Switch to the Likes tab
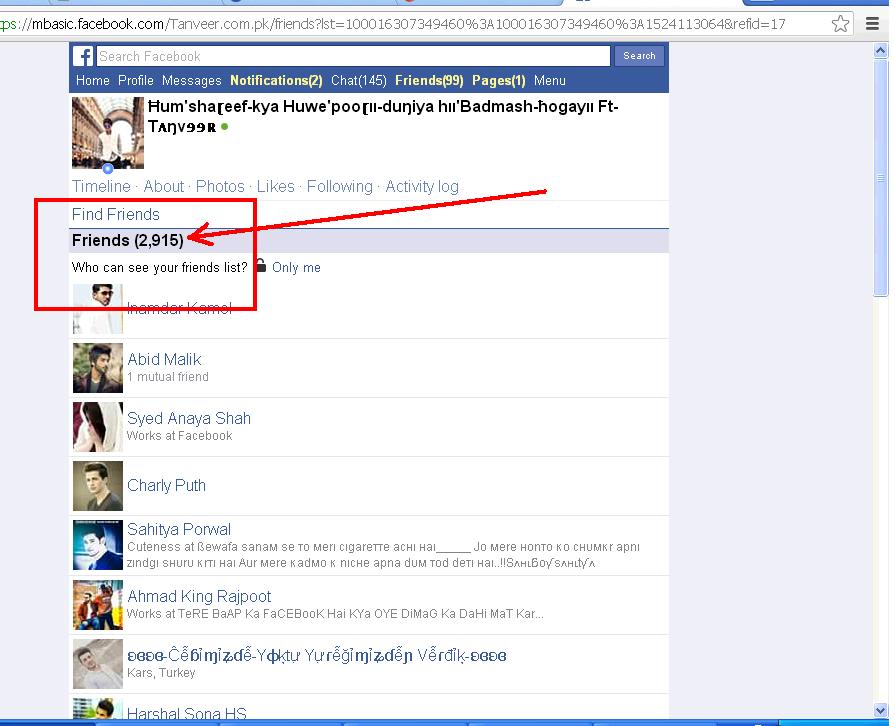Image resolution: width=895 pixels, height=726 pixels. 276,187
